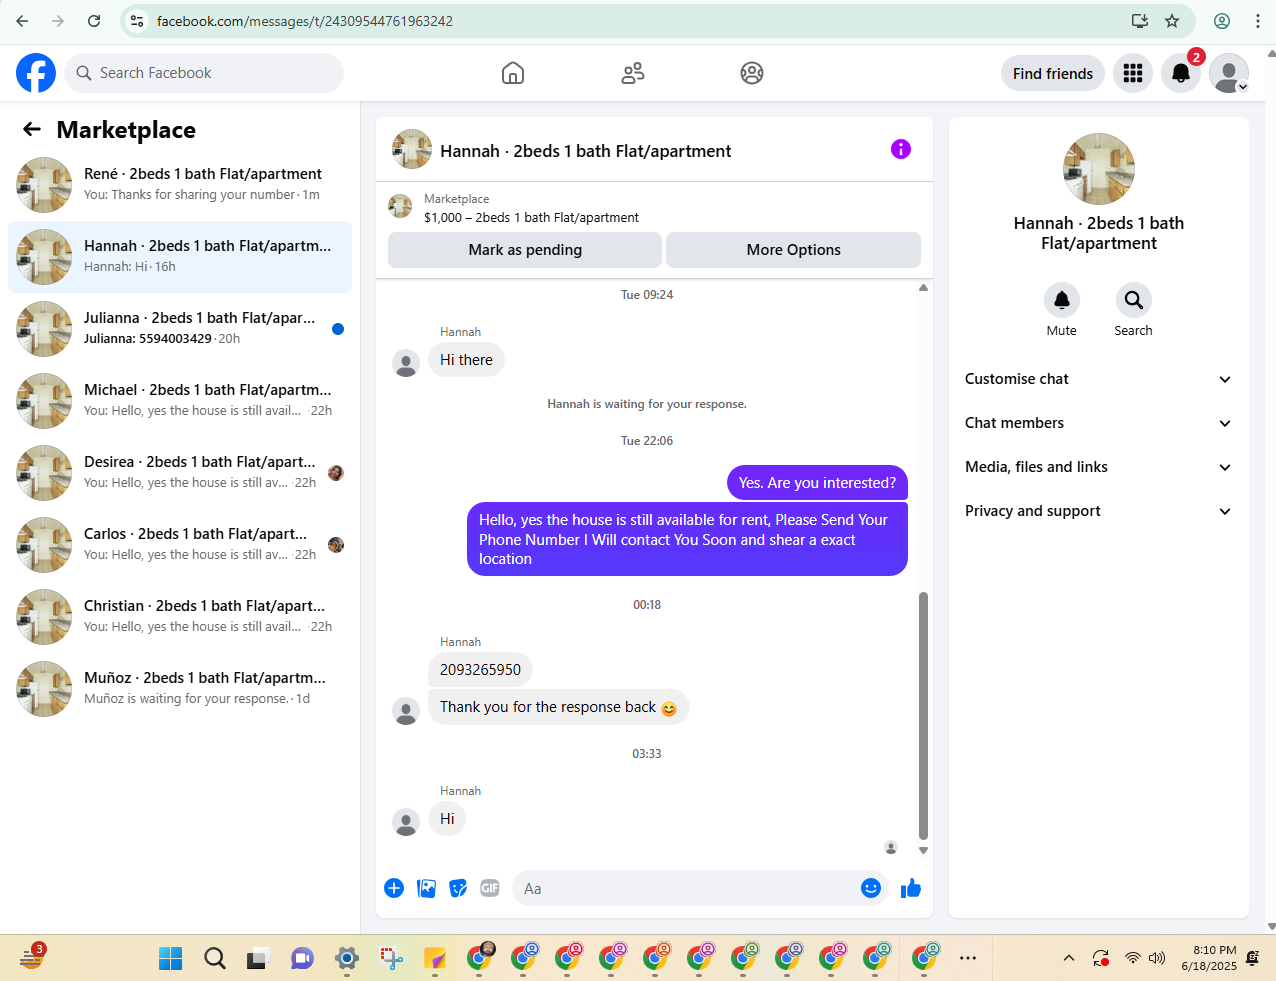This screenshot has width=1276, height=981.
Task: Open the Facebook logo home link
Action: 36,73
